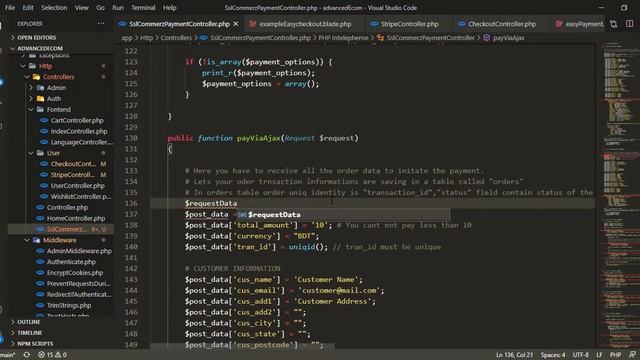640x360 pixels.
Task: Open Authenticate.php in explorer
Action: 71,262
